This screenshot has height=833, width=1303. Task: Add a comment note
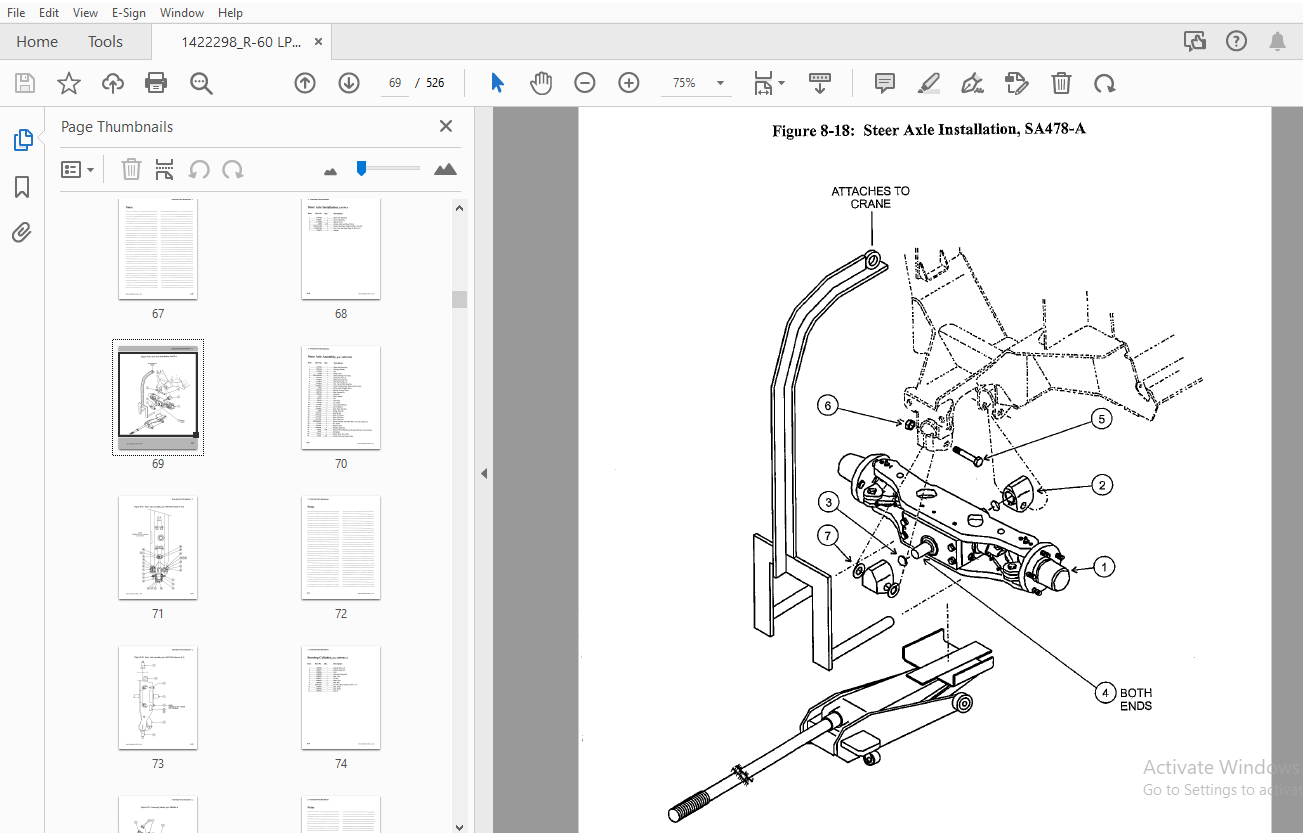point(885,83)
